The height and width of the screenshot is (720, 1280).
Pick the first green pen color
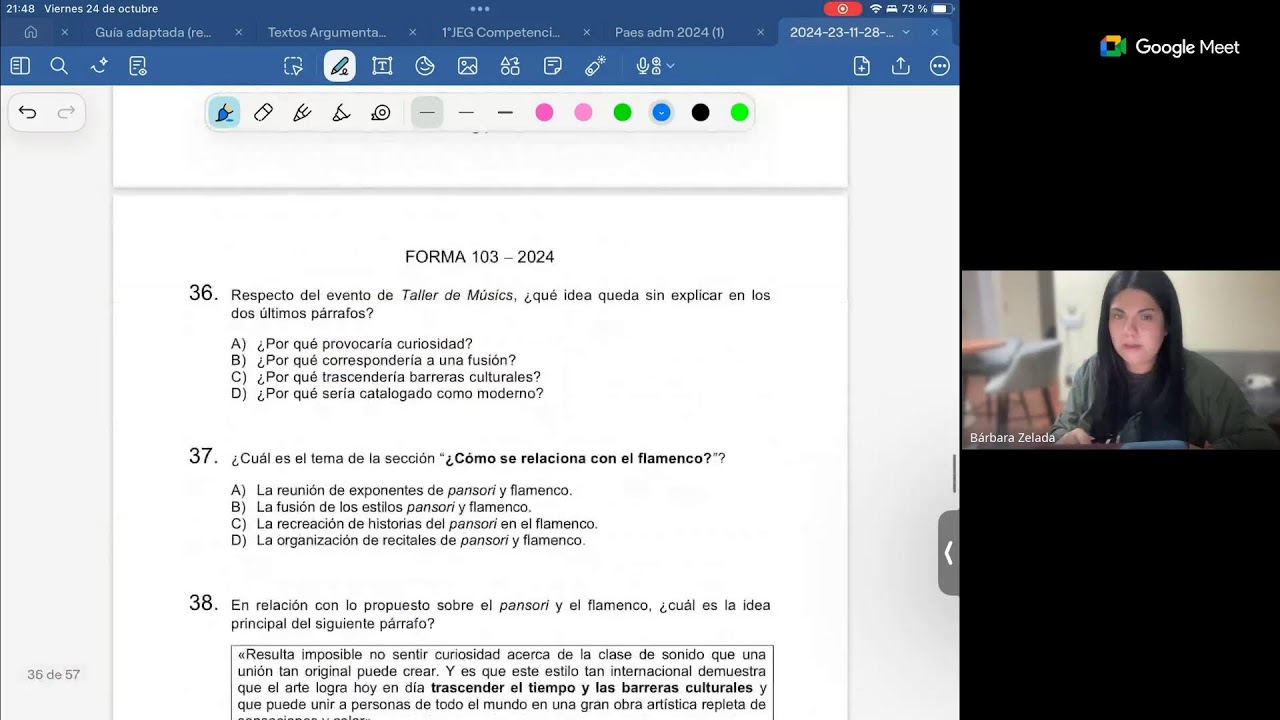click(622, 113)
